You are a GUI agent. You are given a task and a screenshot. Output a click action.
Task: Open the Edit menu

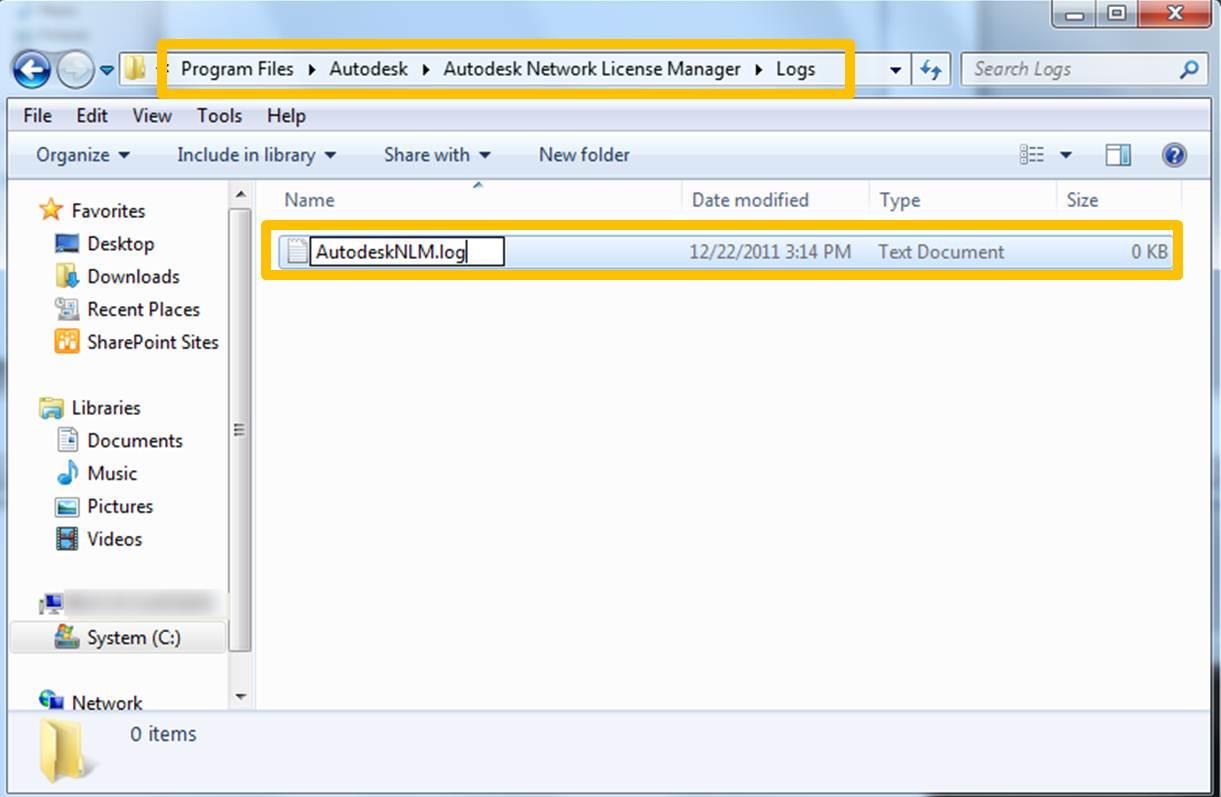click(x=92, y=116)
